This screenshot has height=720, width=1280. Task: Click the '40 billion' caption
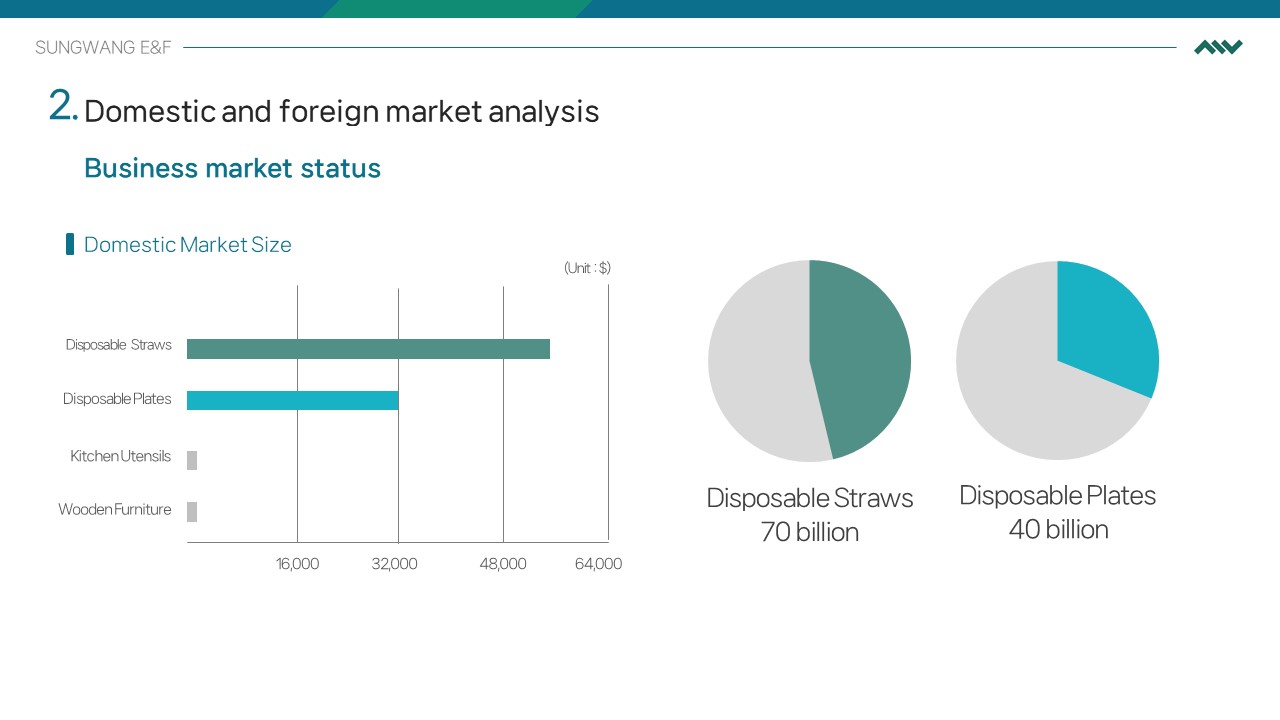click(x=1058, y=529)
